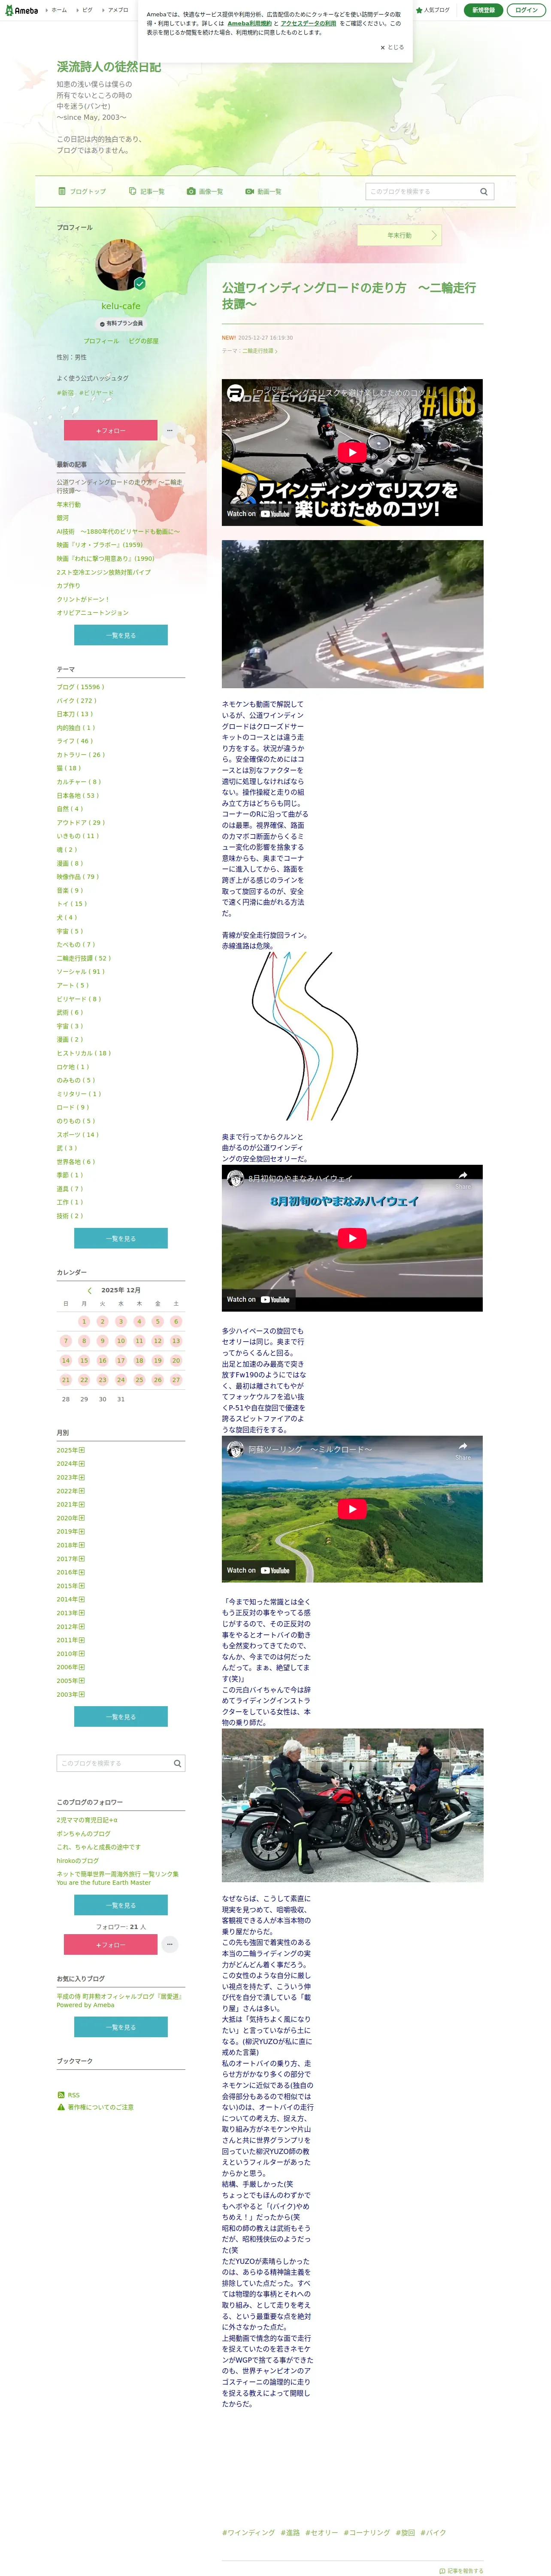Click the ログイン button
This screenshot has height=2576, width=551.
(x=526, y=10)
